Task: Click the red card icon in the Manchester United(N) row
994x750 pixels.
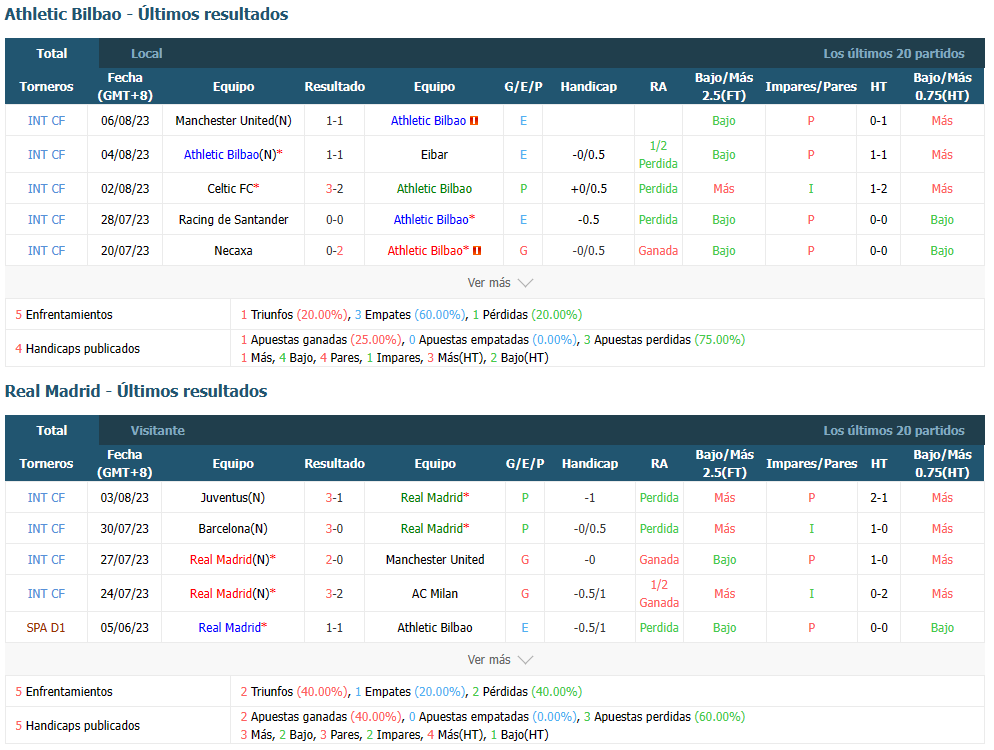Action: 474,120
